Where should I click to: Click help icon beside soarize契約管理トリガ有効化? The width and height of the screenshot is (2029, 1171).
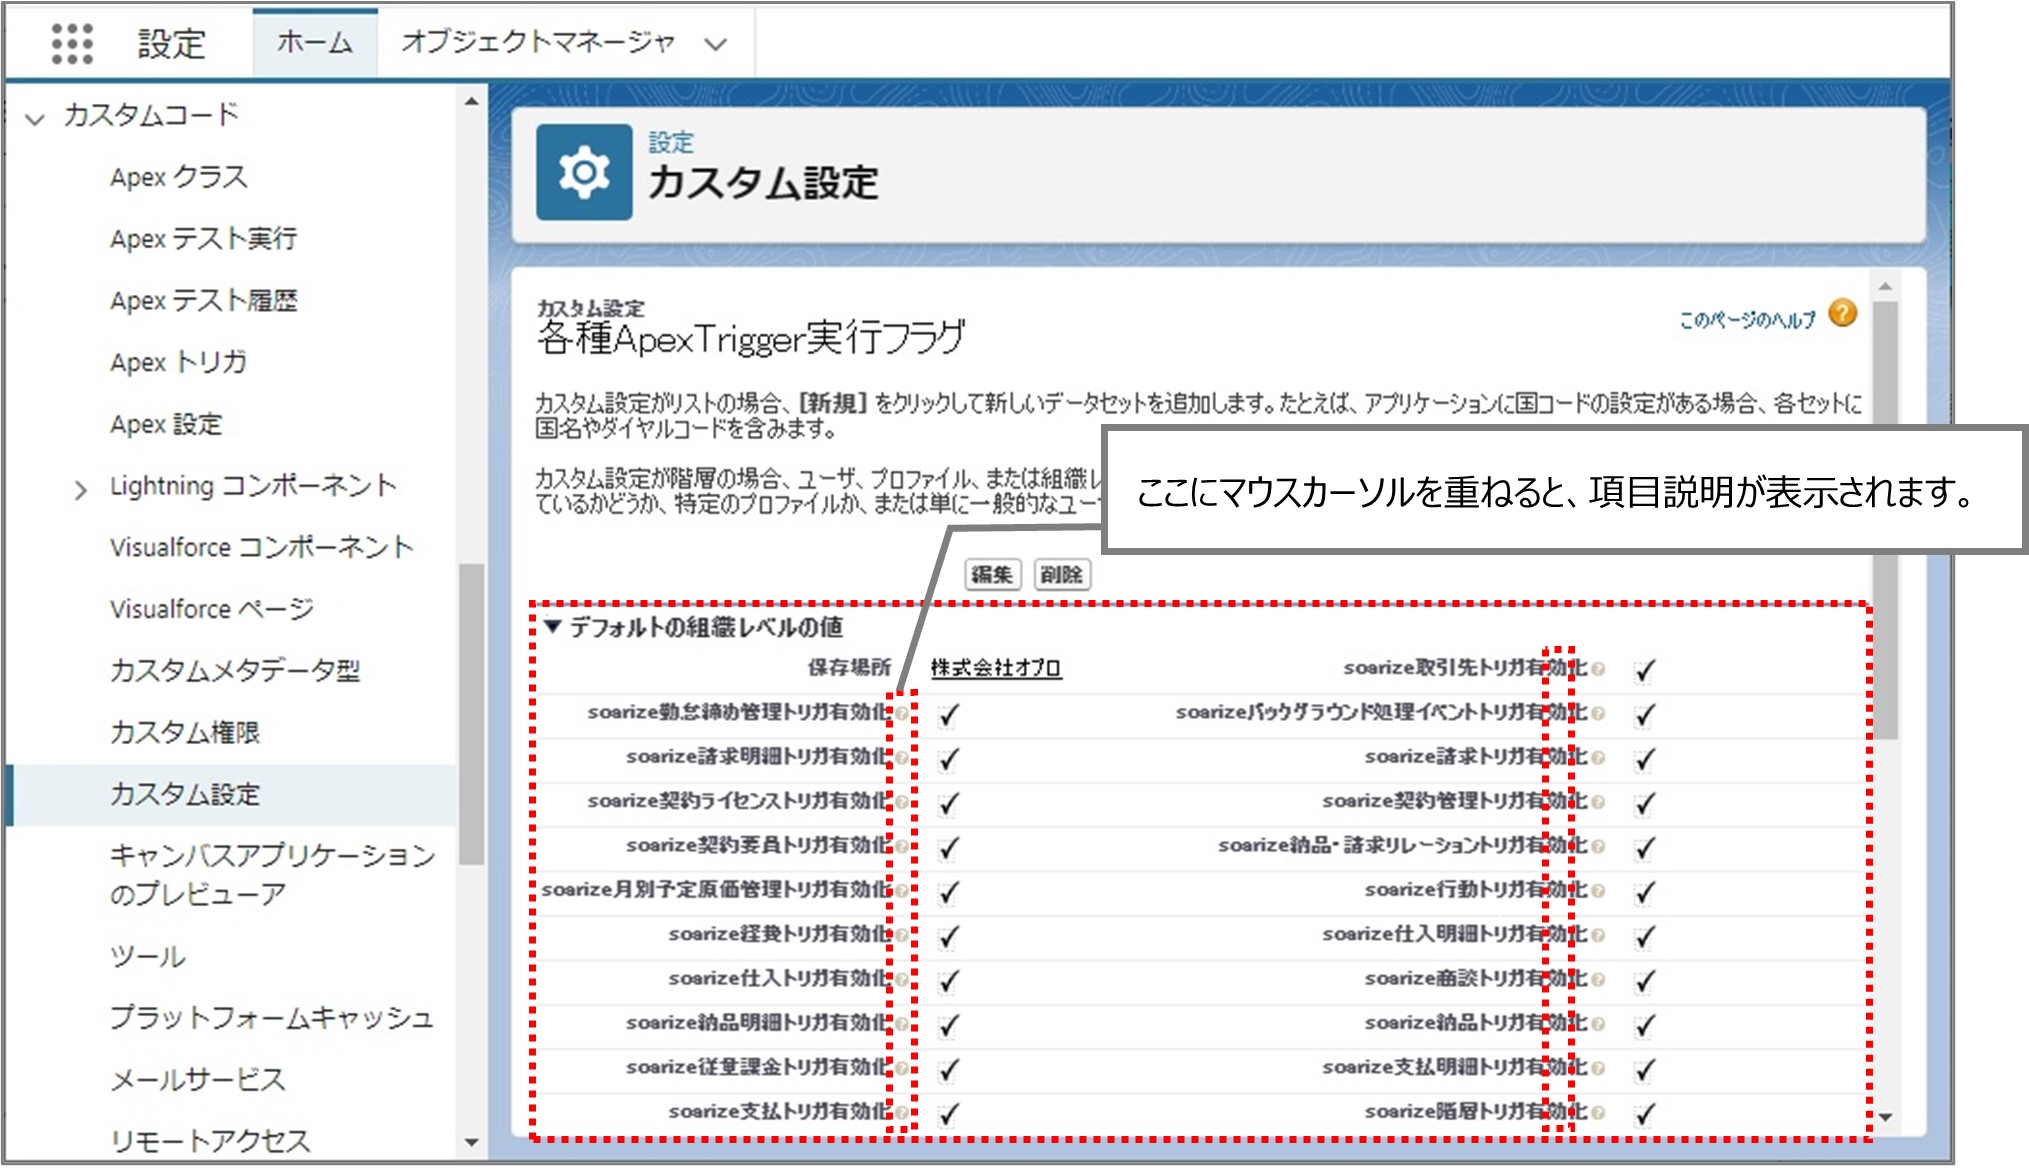(x=1598, y=802)
